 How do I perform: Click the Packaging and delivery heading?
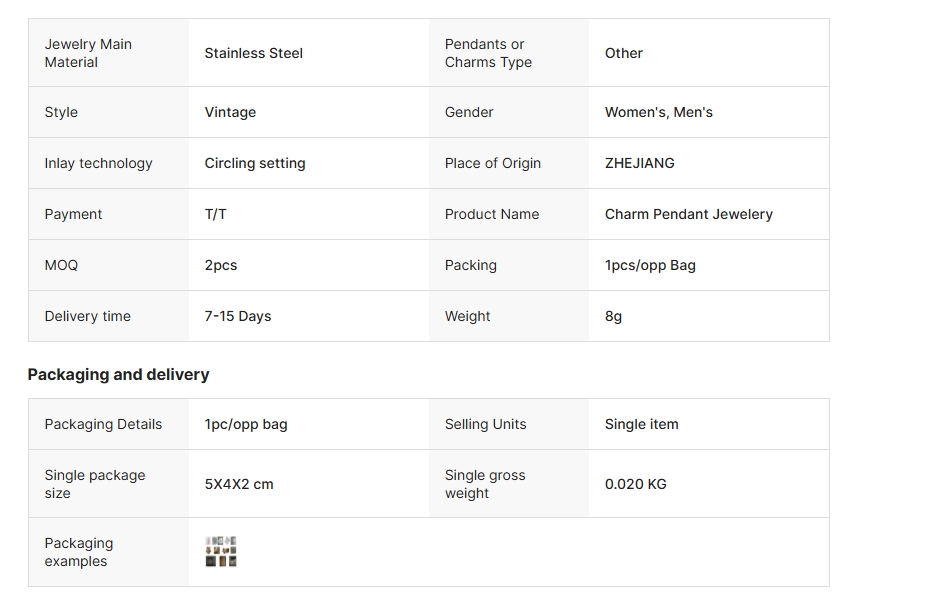click(x=119, y=375)
